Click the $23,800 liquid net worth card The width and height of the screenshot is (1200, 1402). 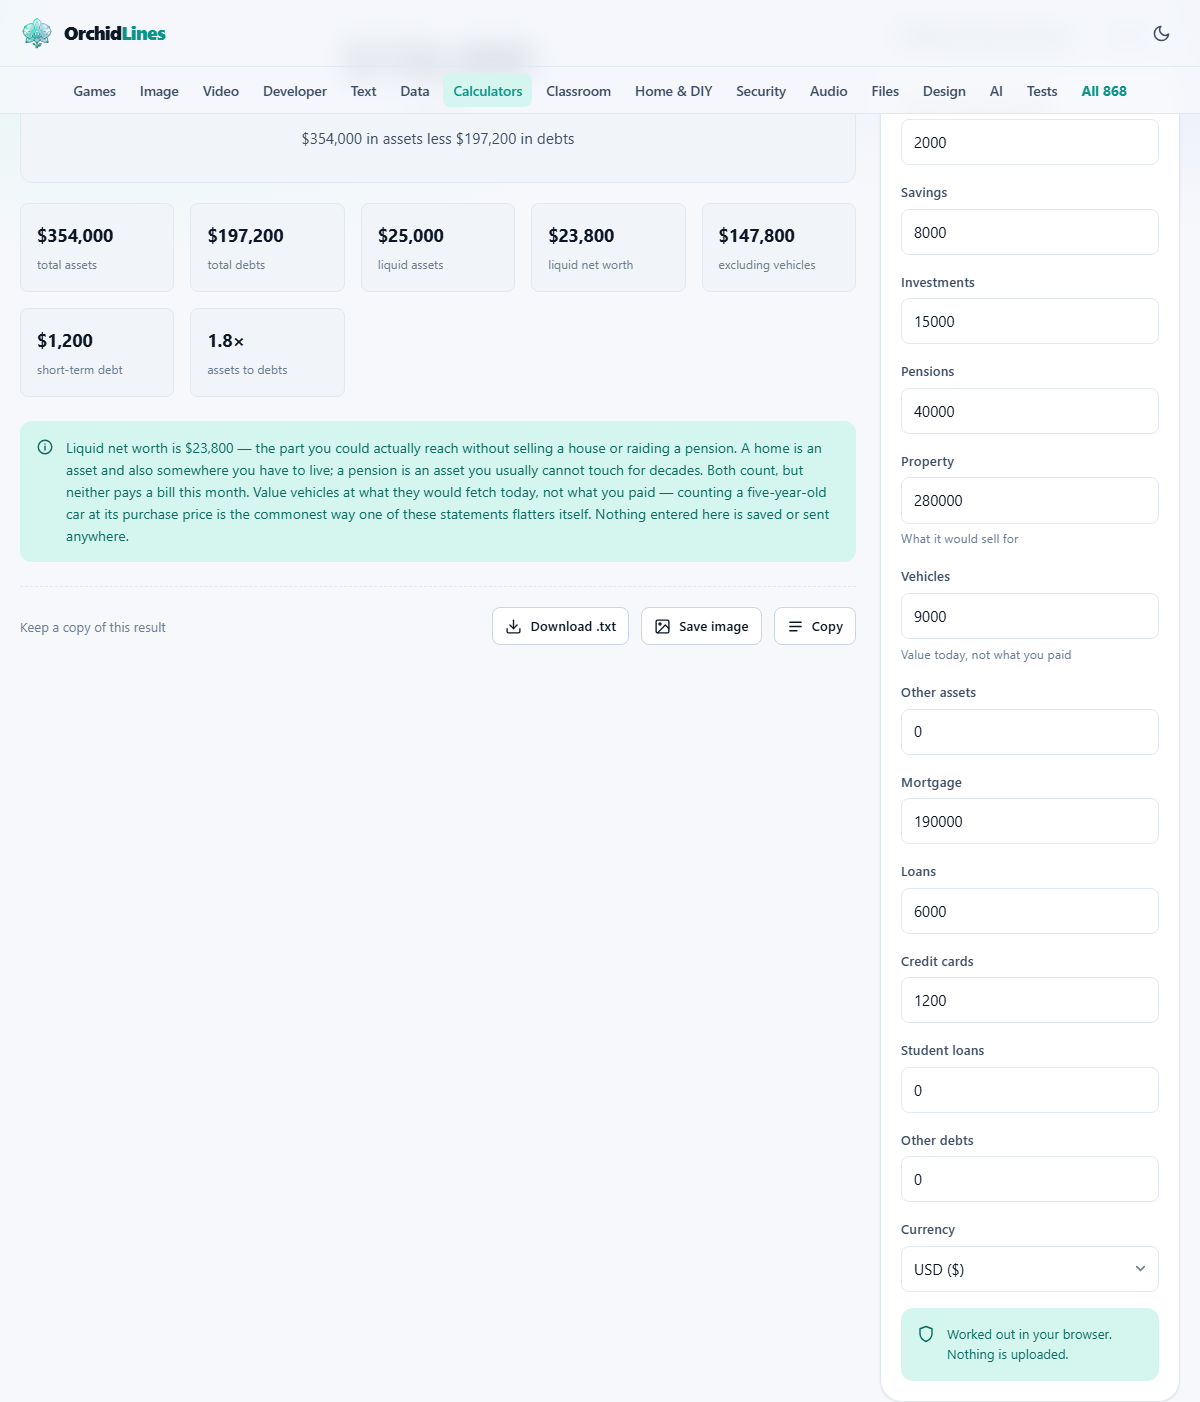coord(608,248)
